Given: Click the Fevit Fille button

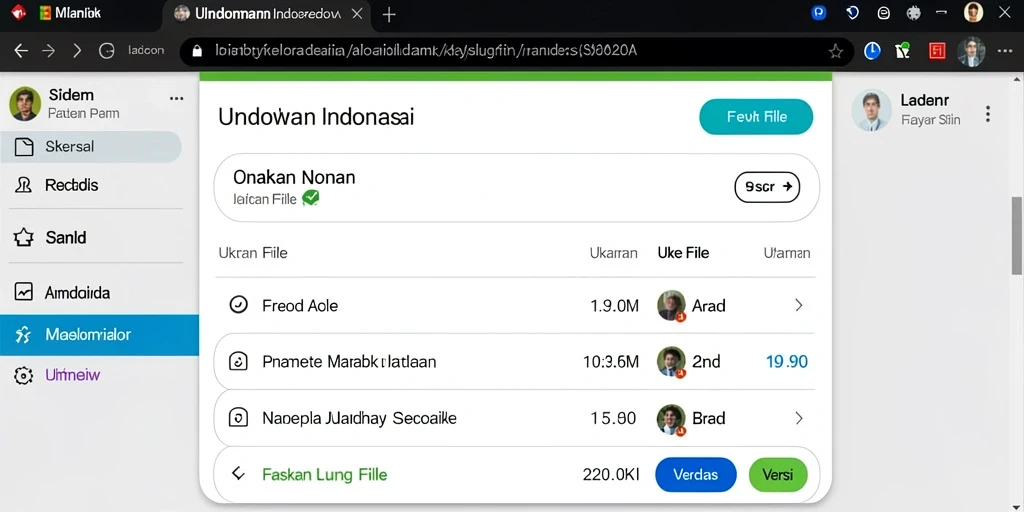Looking at the screenshot, I should click(x=756, y=117).
